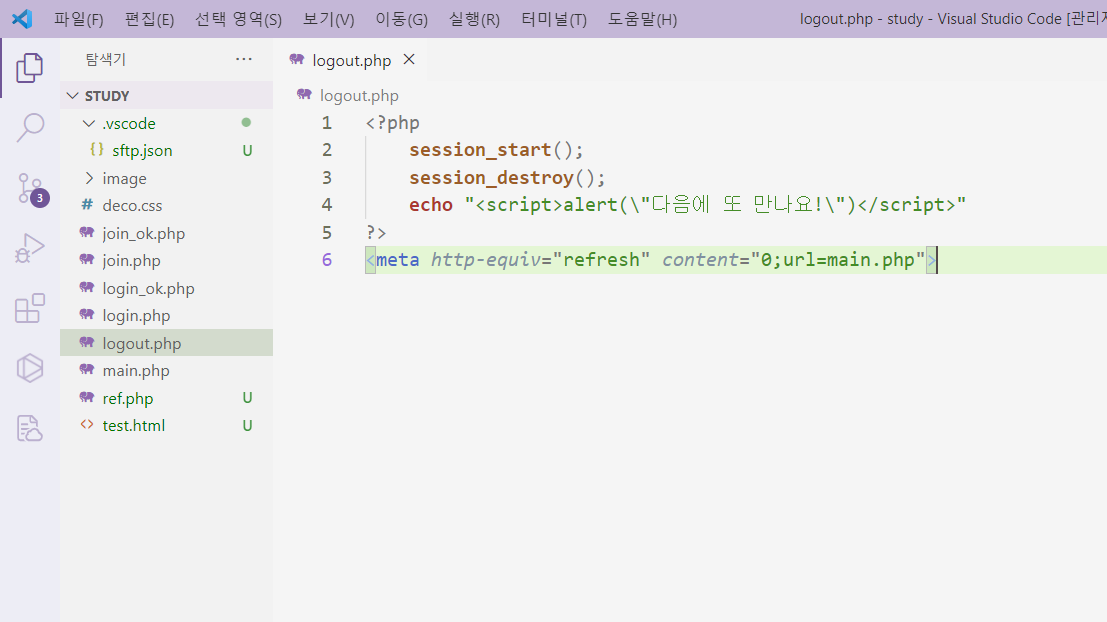Click the green modified dot beside .vscode
Screen dimensions: 1107x622
246,123
